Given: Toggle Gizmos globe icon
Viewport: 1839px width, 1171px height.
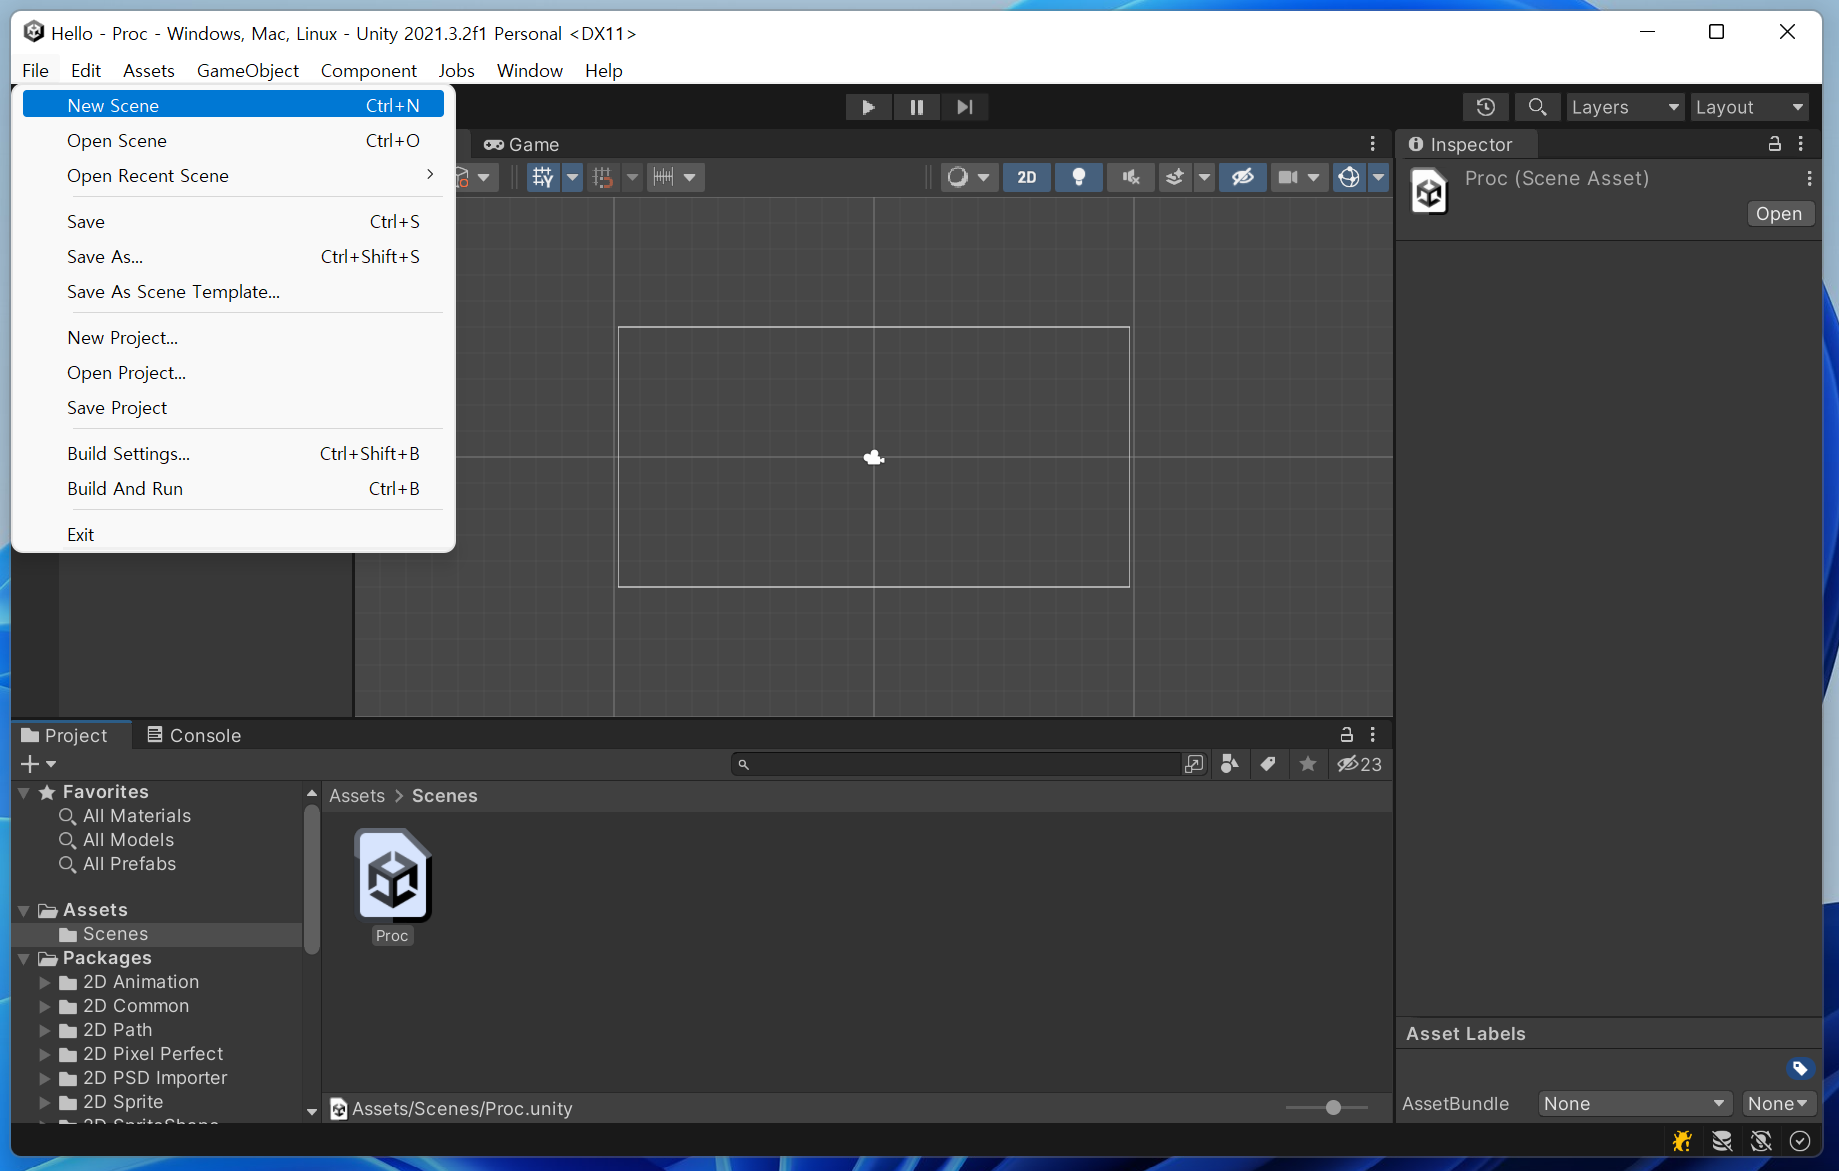Looking at the screenshot, I should tap(1349, 177).
